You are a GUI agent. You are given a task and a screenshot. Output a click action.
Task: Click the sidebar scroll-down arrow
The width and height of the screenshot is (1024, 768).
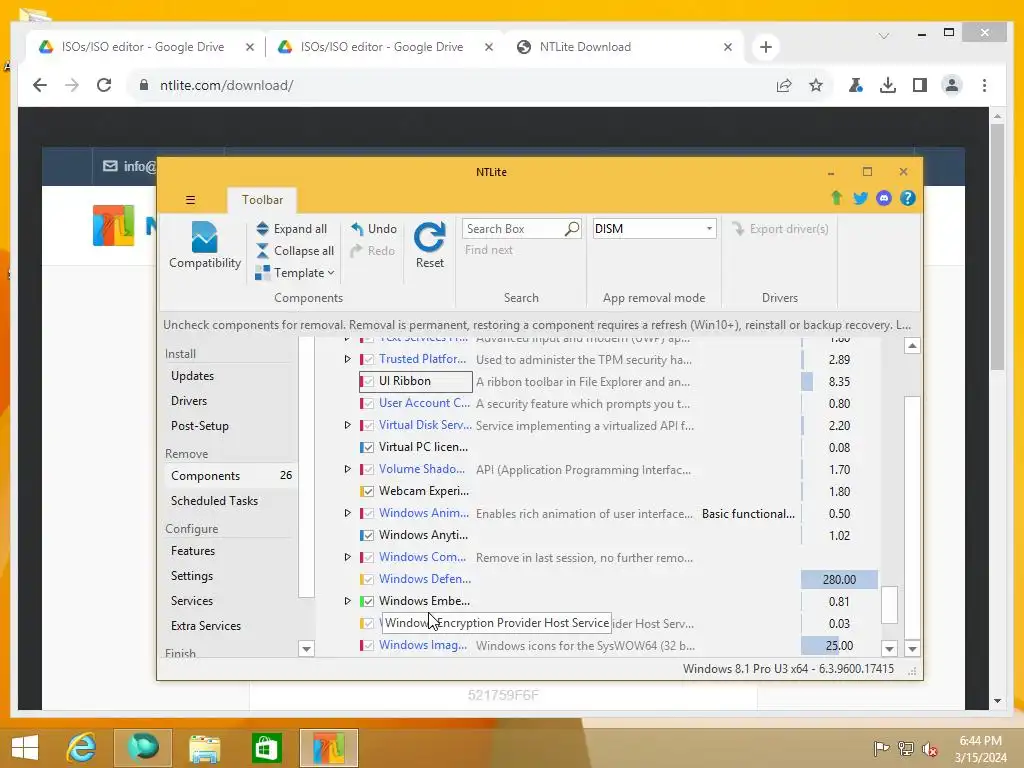(306, 648)
